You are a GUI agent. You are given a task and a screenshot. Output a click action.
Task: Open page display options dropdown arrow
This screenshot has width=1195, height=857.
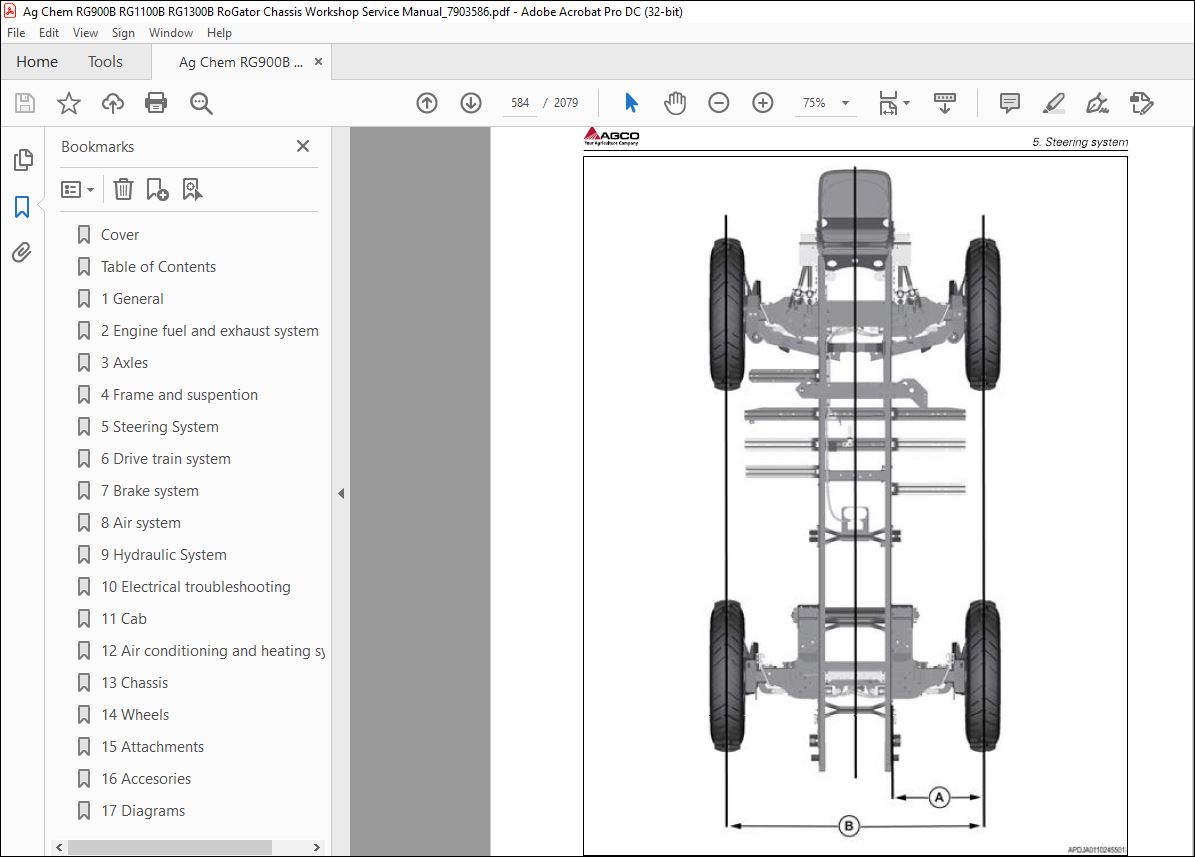point(906,103)
